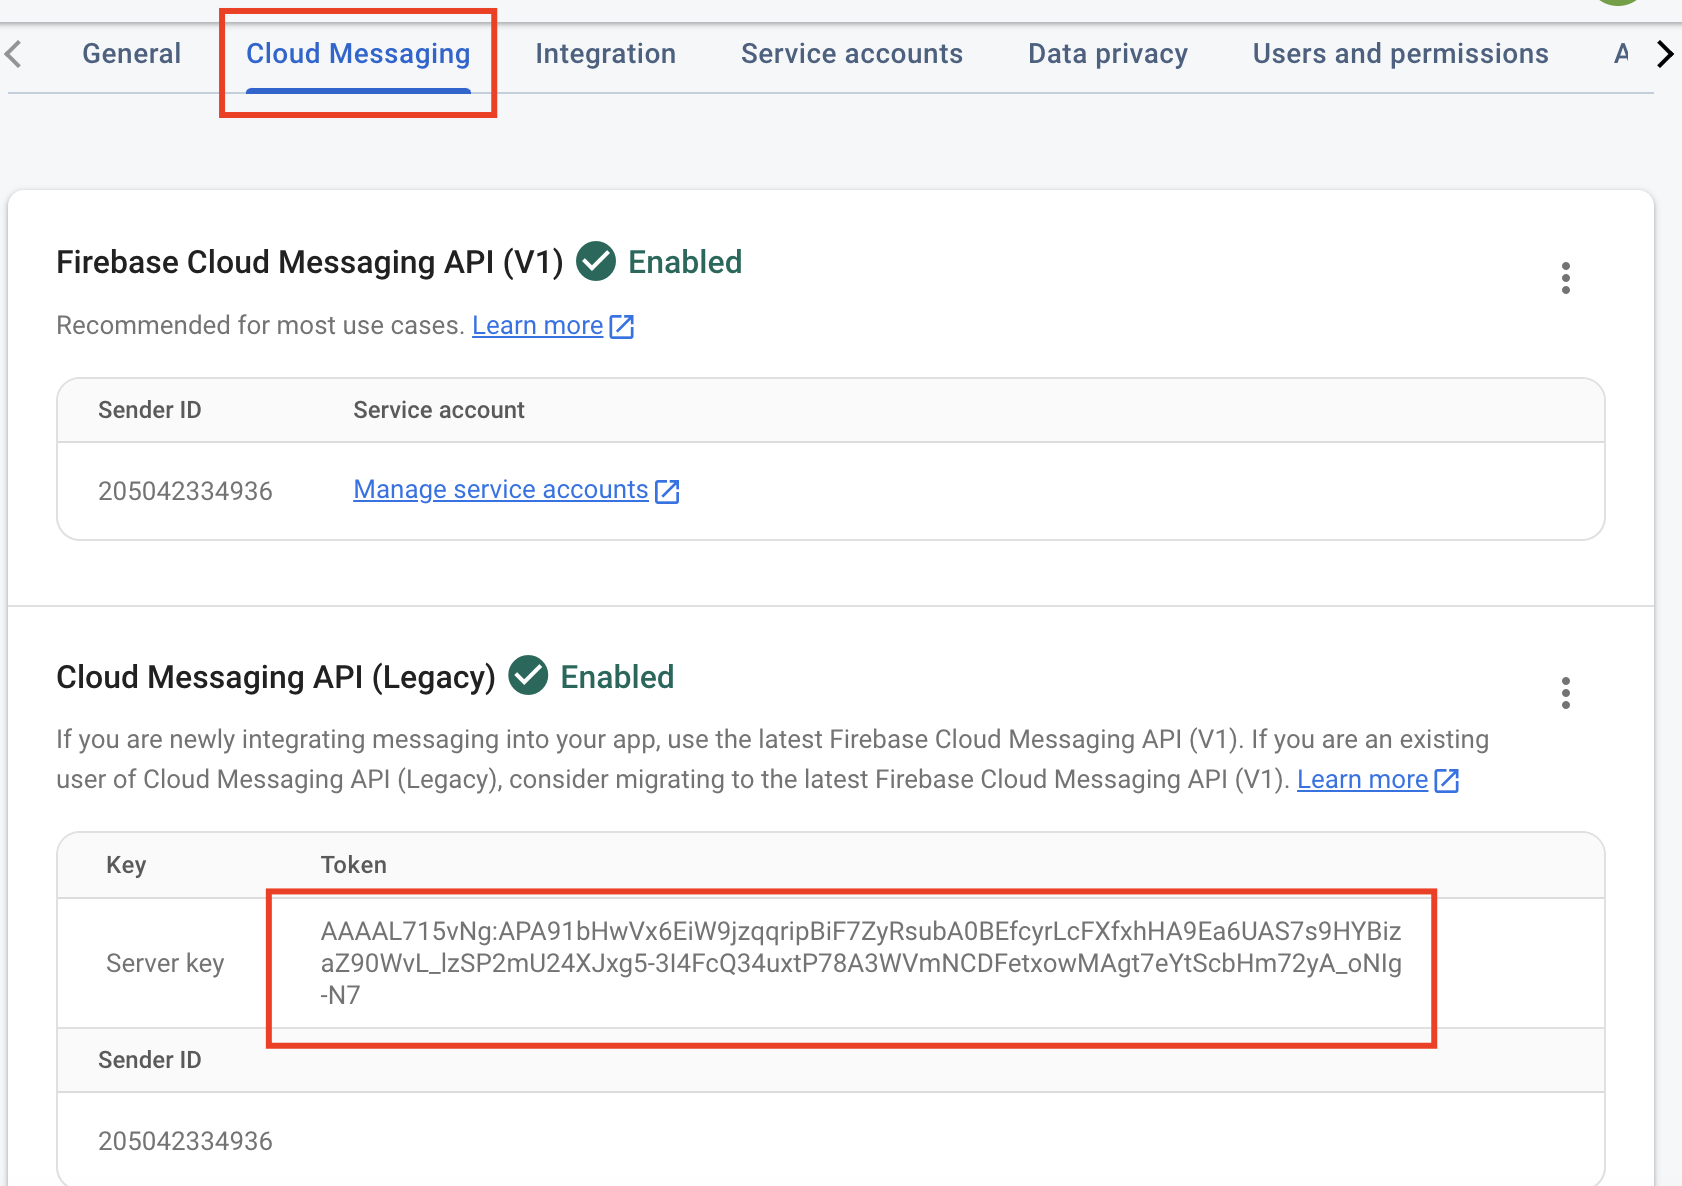Click the external link icon beside the Legacy Learn more
The width and height of the screenshot is (1682, 1186).
coord(1446,780)
